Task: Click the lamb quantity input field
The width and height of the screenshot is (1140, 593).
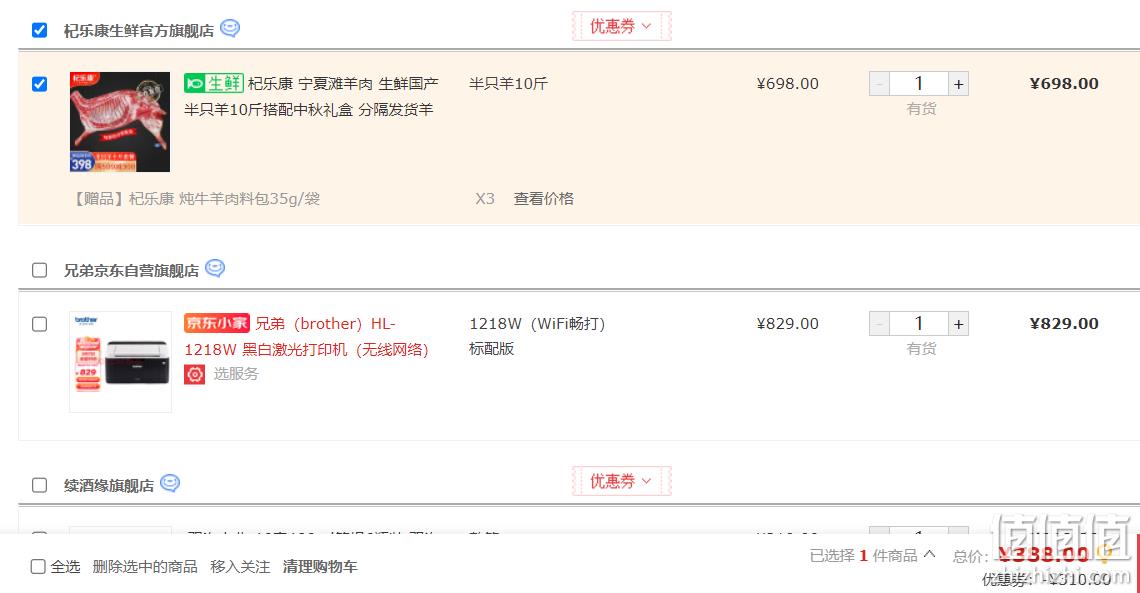Action: click(919, 84)
